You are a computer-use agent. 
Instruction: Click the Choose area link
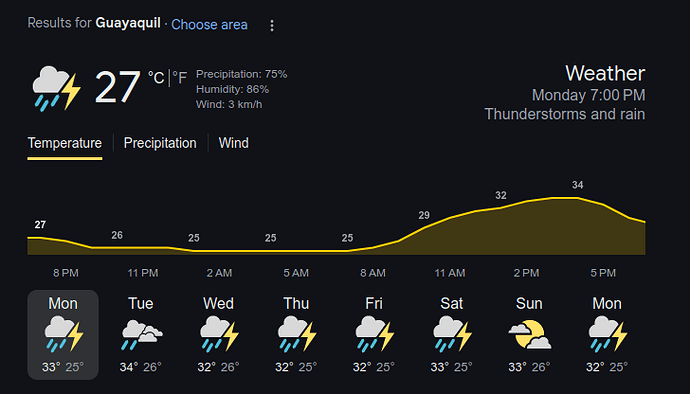tap(209, 25)
